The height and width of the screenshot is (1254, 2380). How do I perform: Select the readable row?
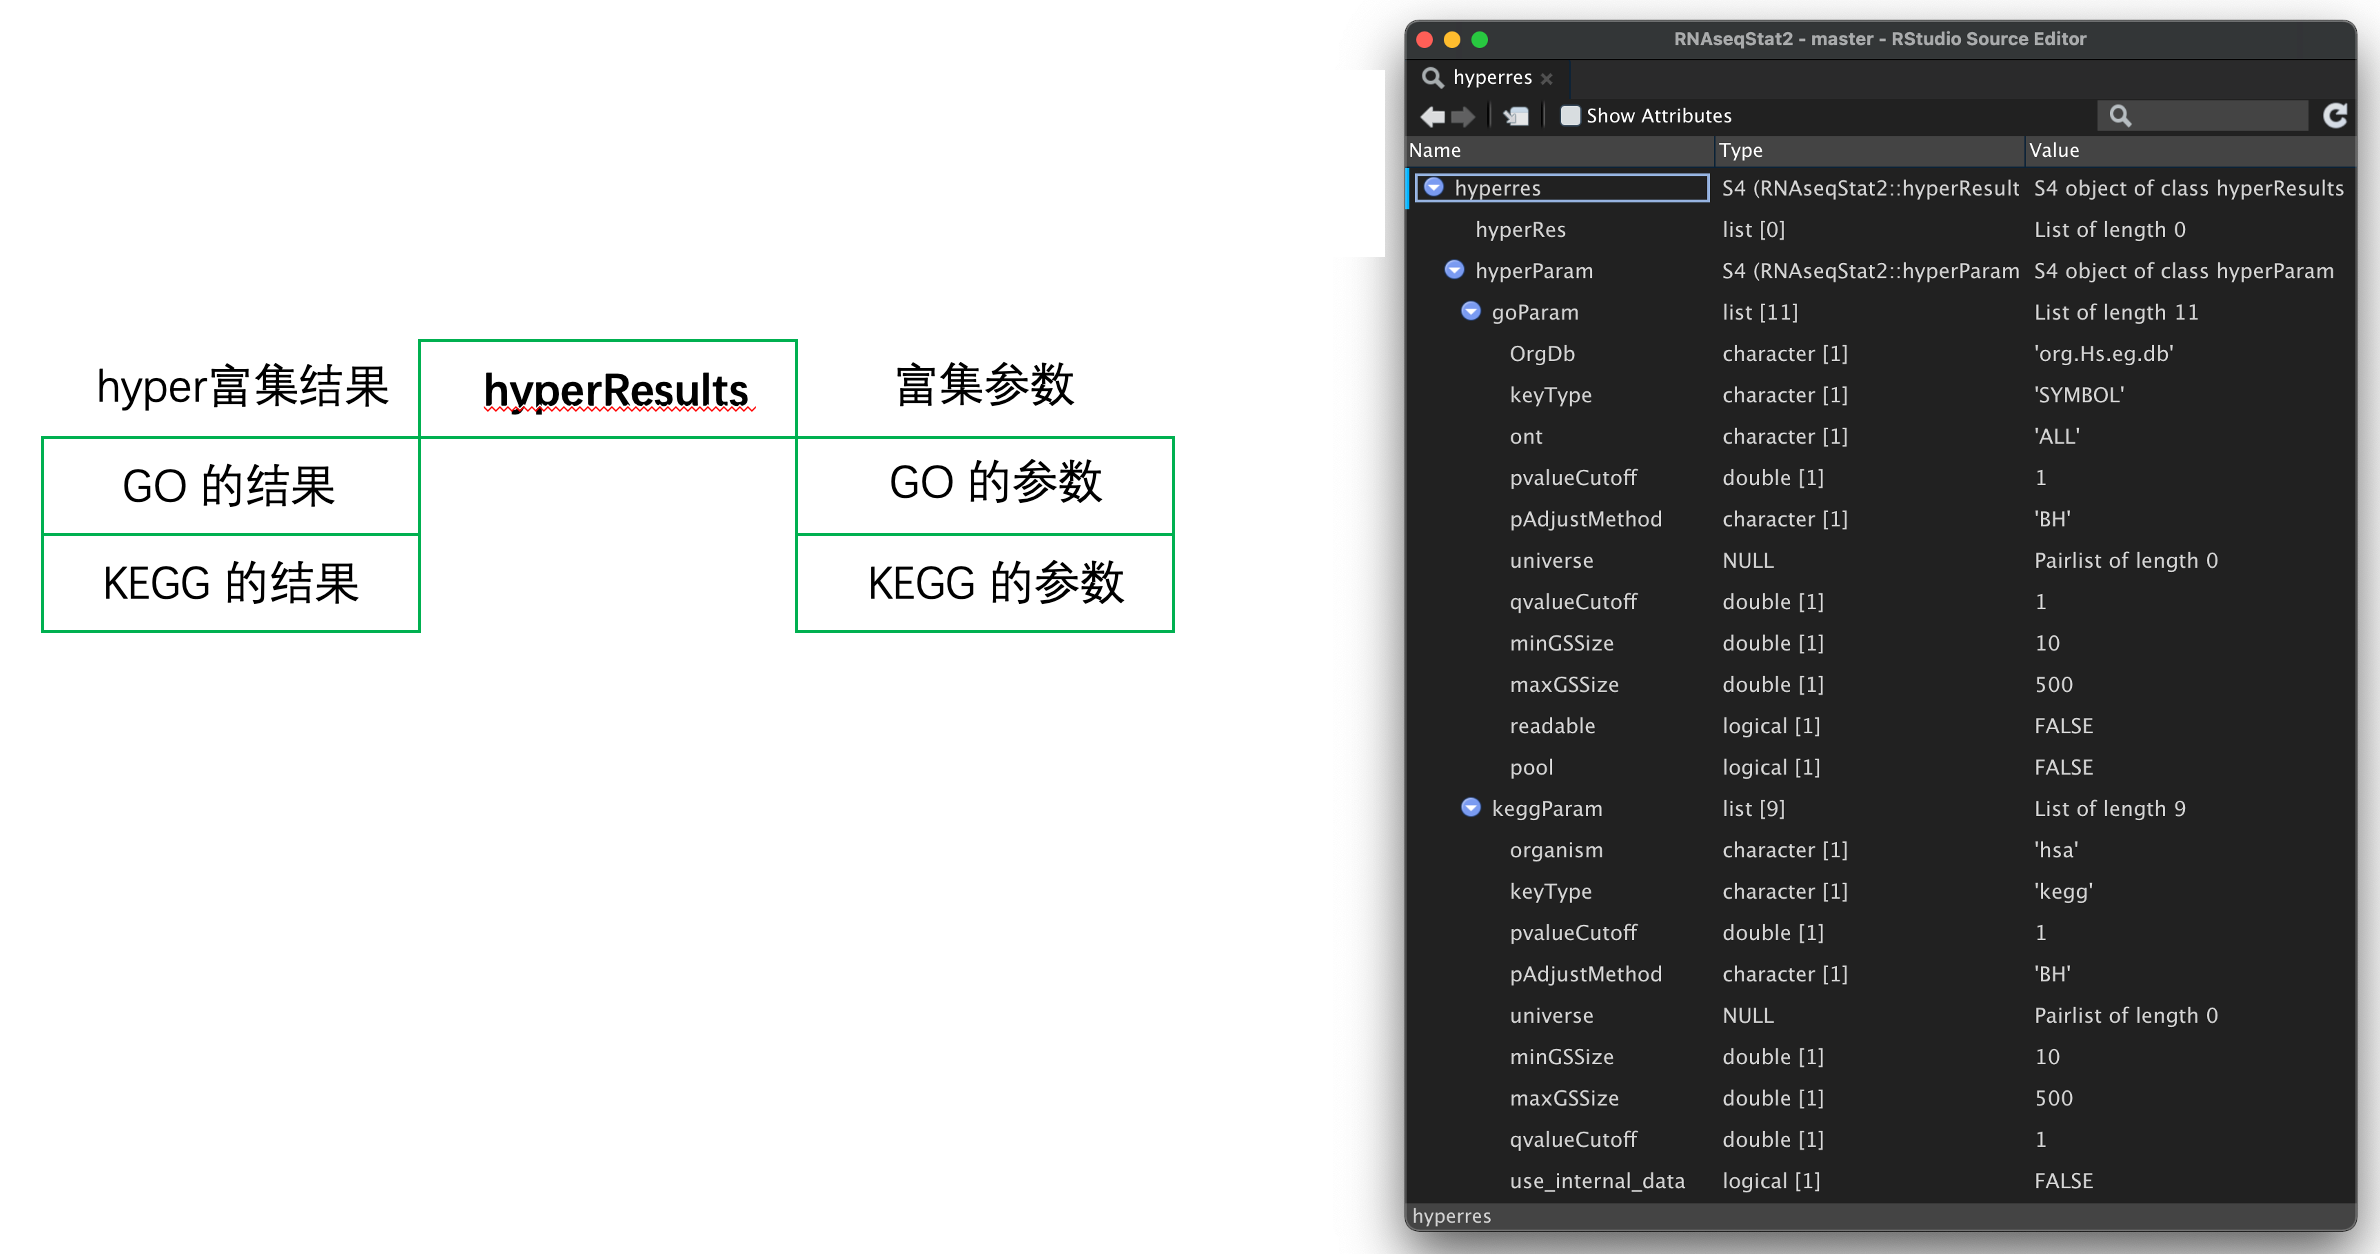tap(1881, 725)
